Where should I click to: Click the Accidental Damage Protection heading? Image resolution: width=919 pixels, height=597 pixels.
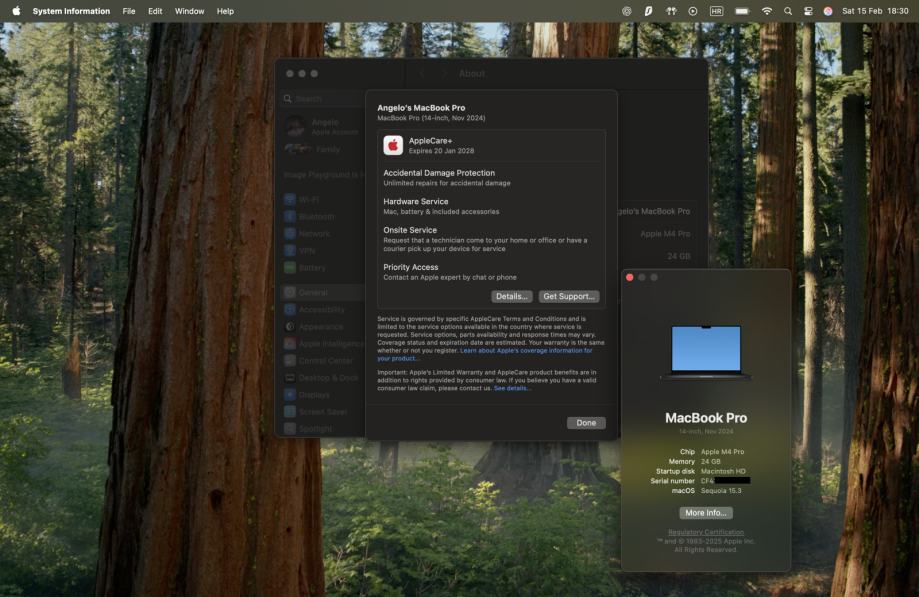[439, 173]
